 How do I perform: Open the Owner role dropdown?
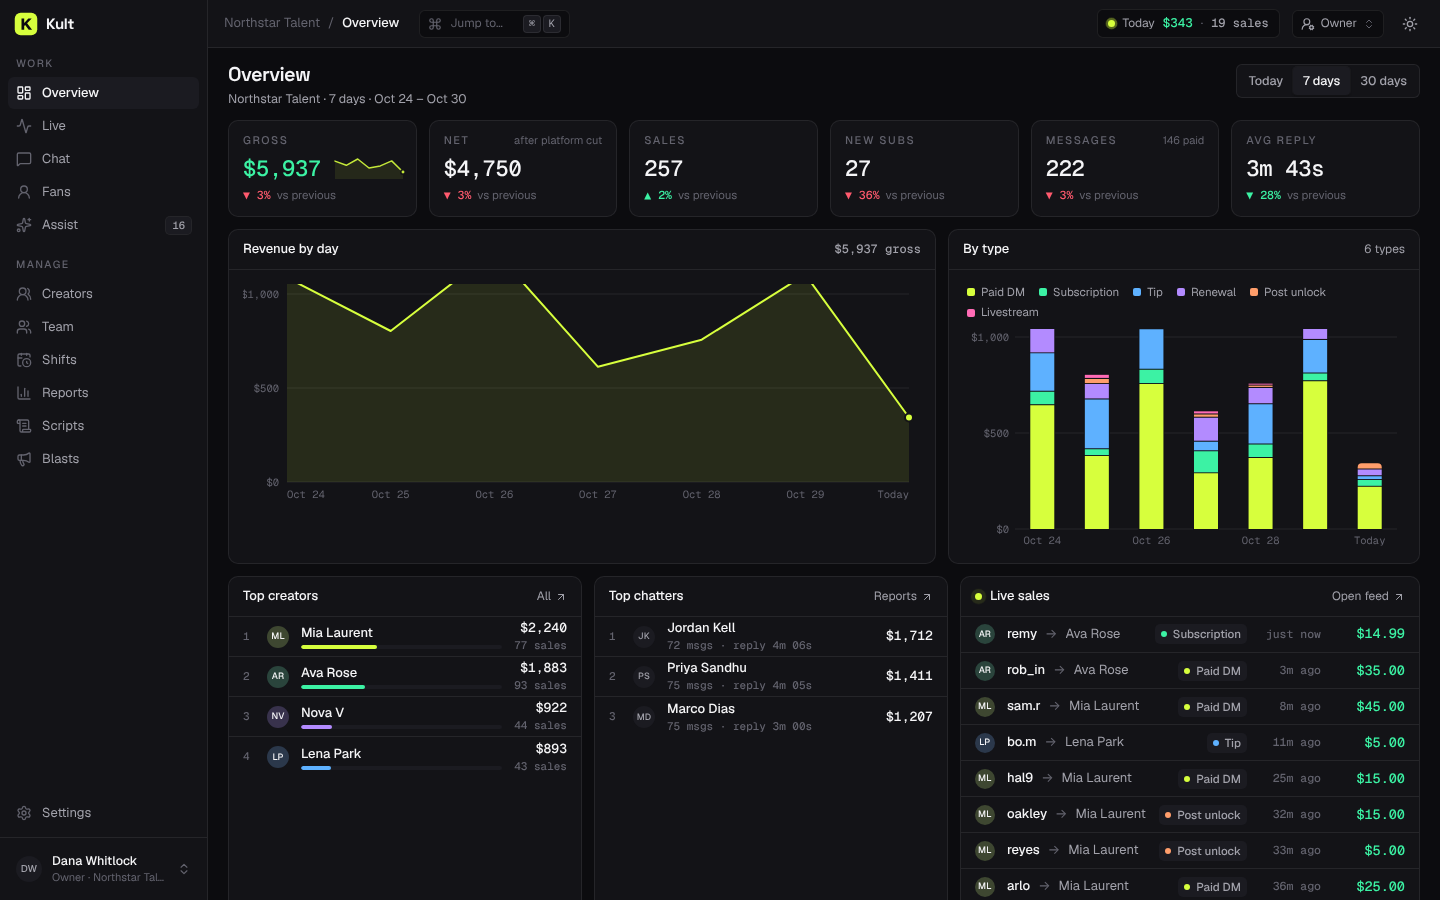pyautogui.click(x=1337, y=24)
